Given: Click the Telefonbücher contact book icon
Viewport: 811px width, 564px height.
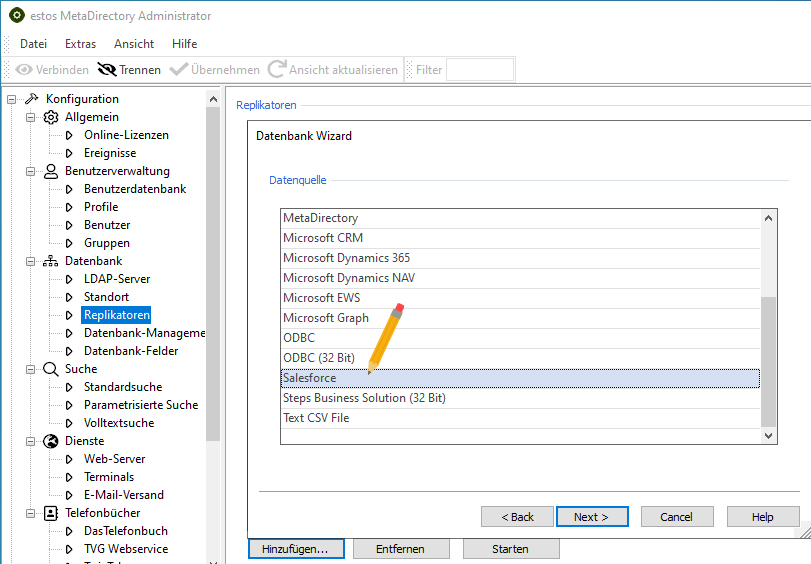Looking at the screenshot, I should tap(51, 513).
